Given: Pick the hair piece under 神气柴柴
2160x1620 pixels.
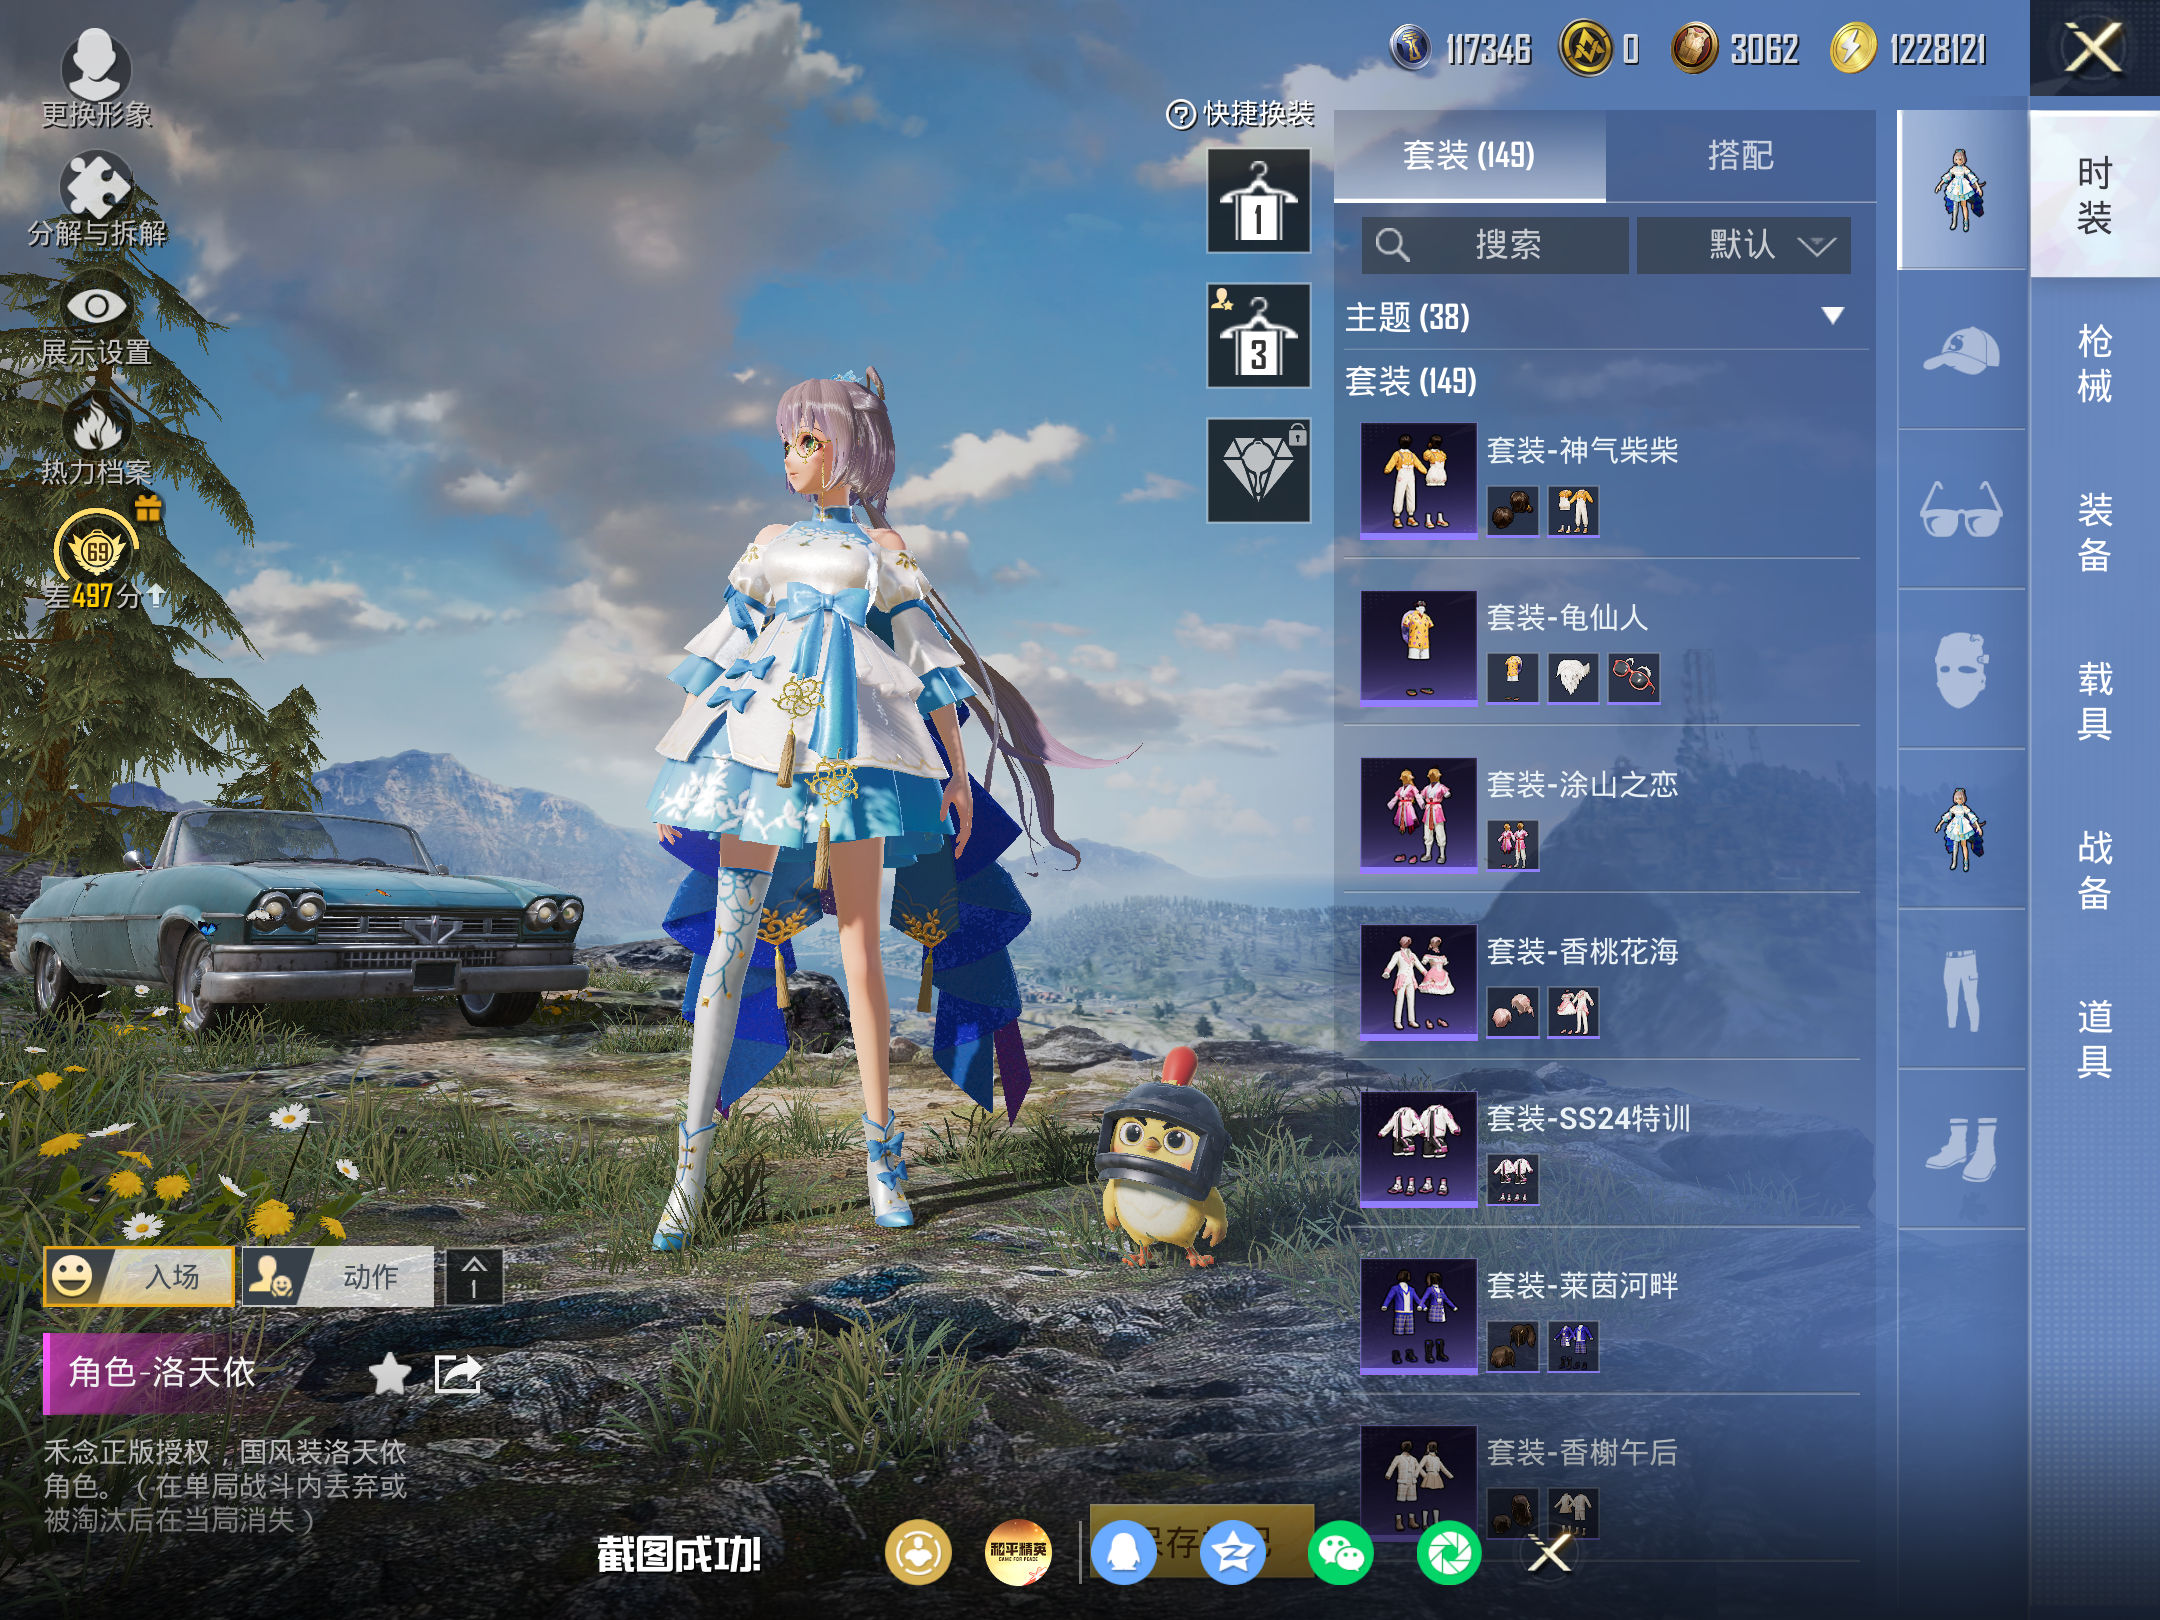Looking at the screenshot, I should point(1512,511).
